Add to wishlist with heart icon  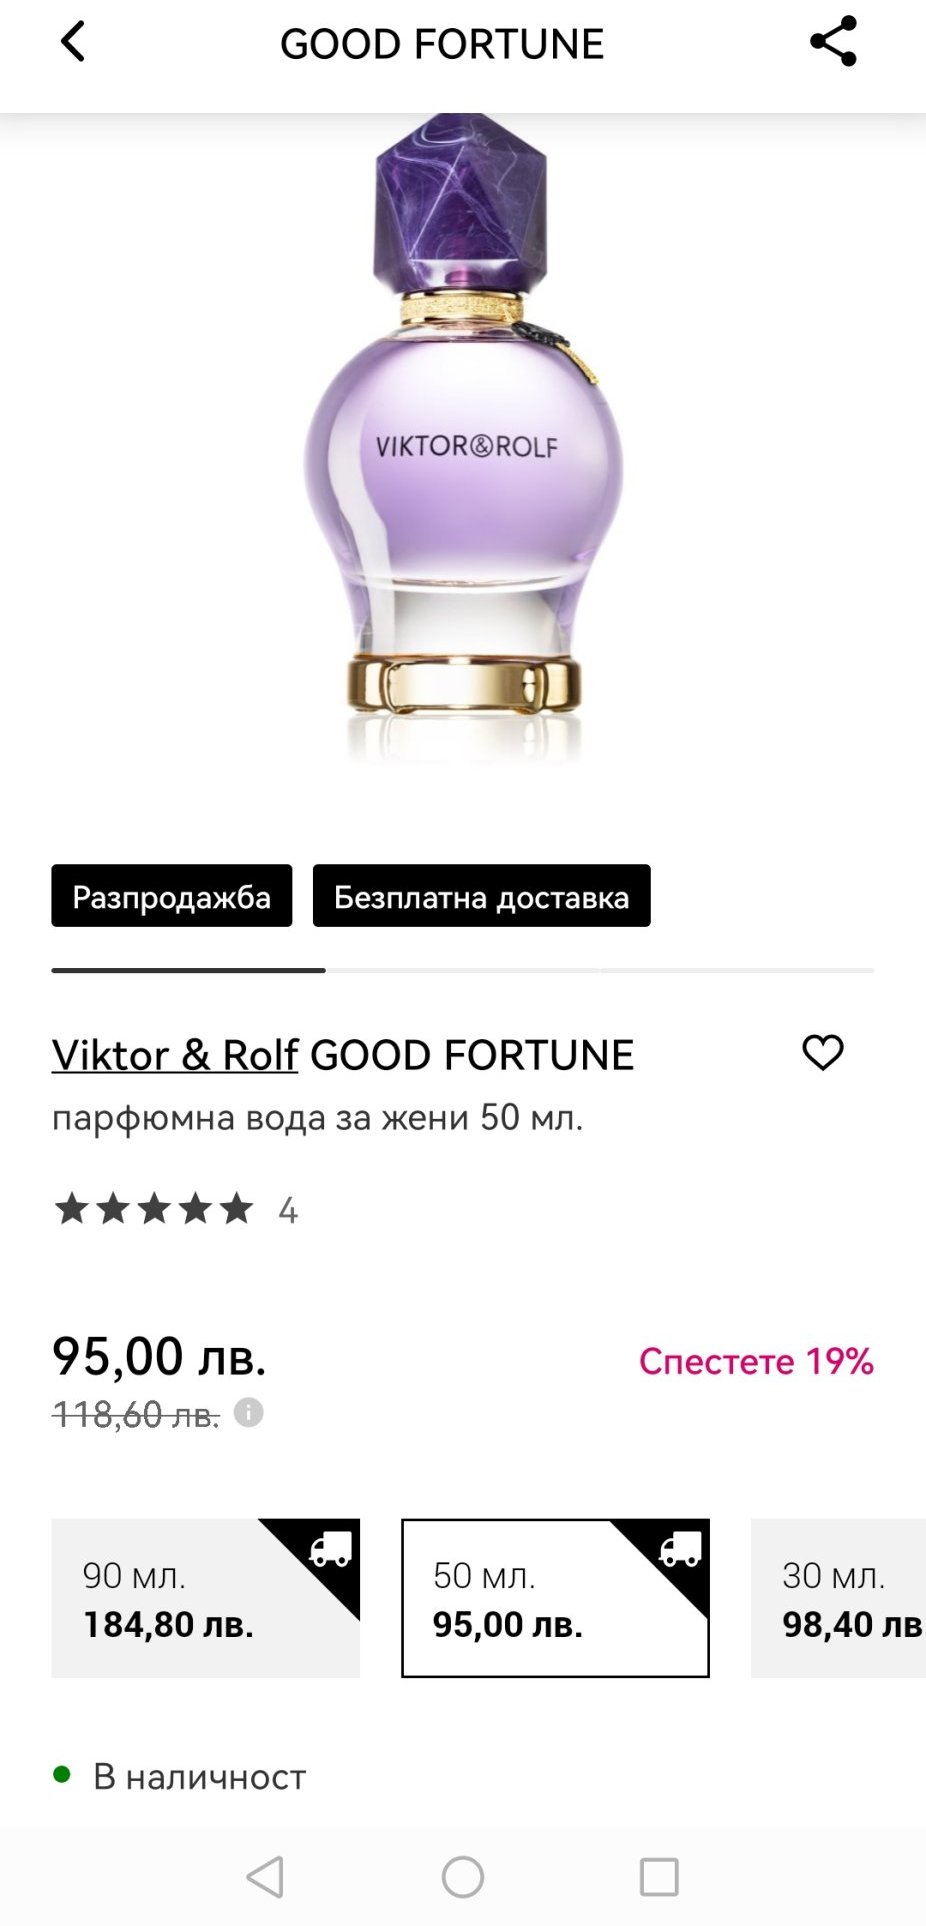pyautogui.click(x=823, y=1052)
